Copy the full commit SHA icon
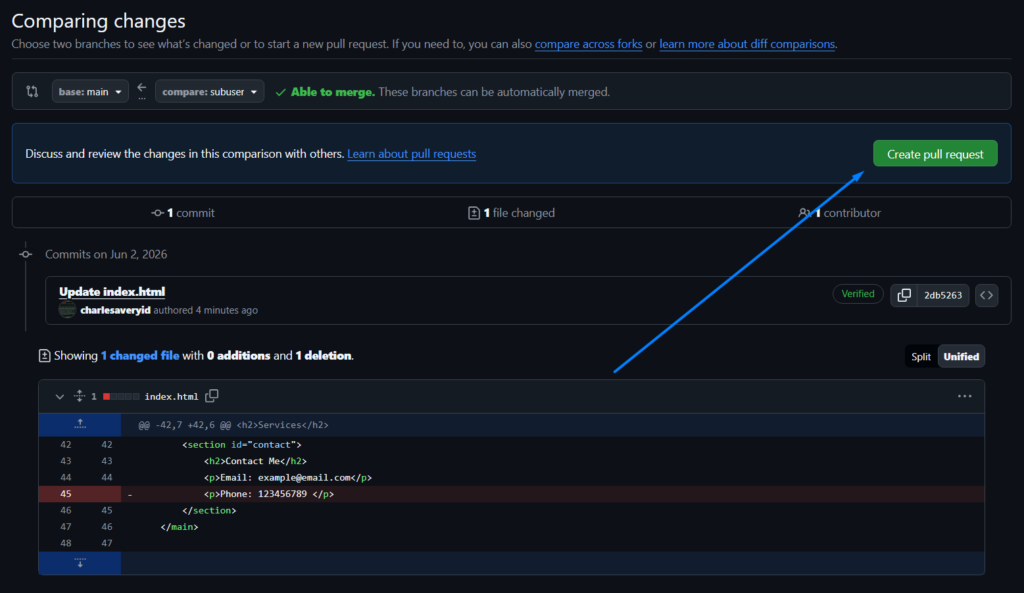This screenshot has width=1024, height=593. coord(904,295)
